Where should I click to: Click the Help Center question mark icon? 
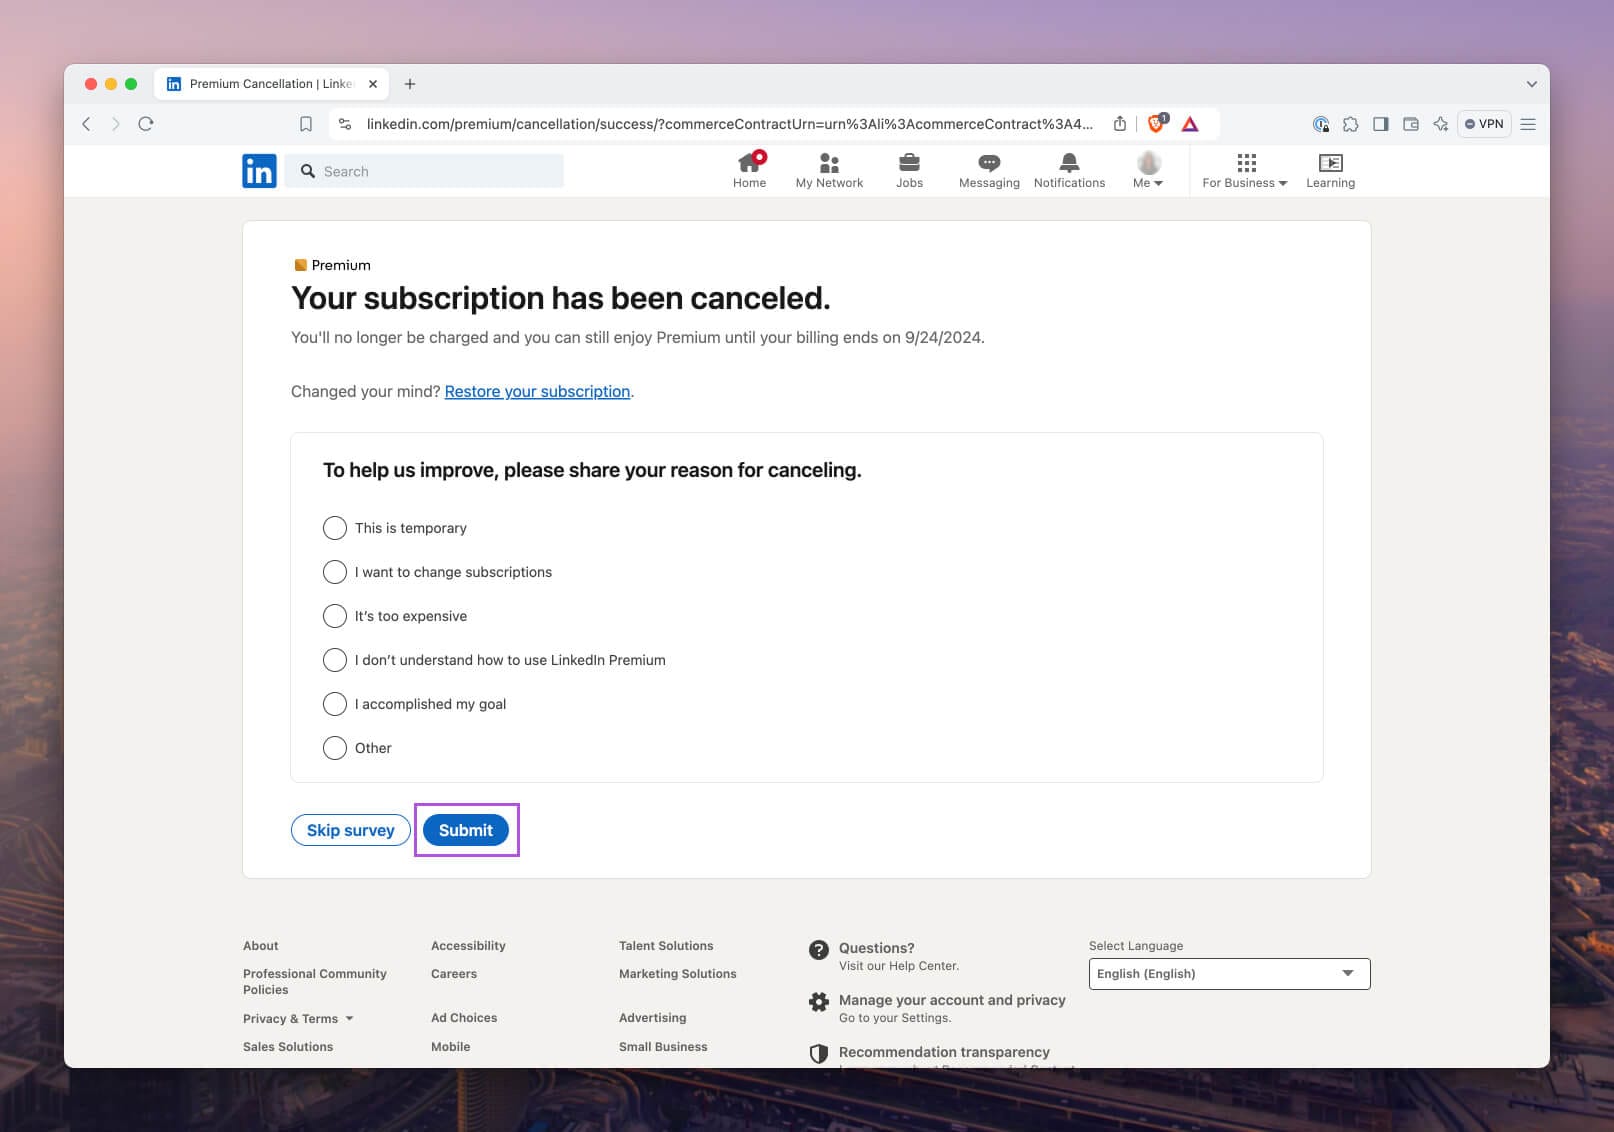(819, 950)
